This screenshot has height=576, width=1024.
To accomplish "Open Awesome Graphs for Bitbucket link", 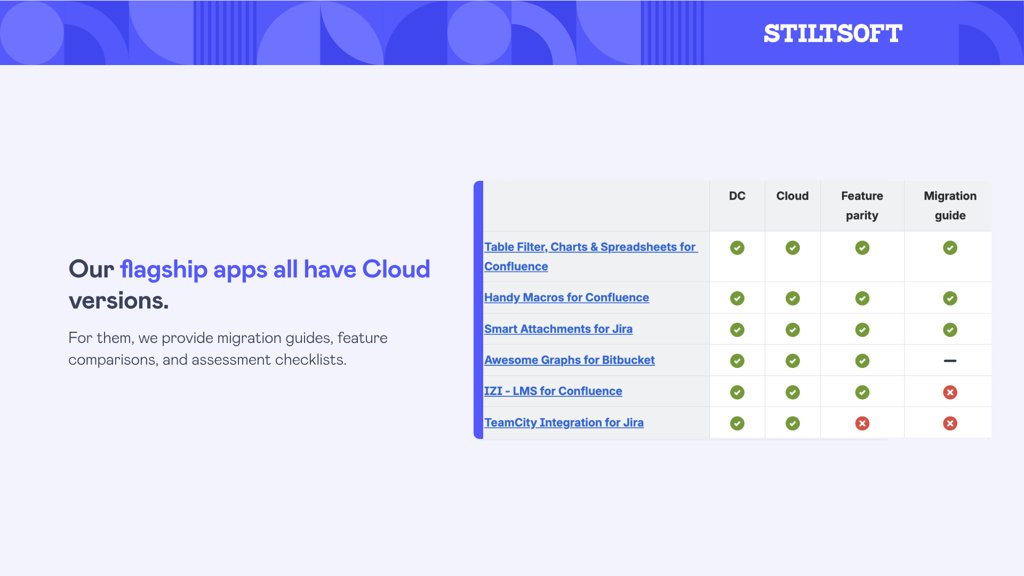I will (x=569, y=360).
